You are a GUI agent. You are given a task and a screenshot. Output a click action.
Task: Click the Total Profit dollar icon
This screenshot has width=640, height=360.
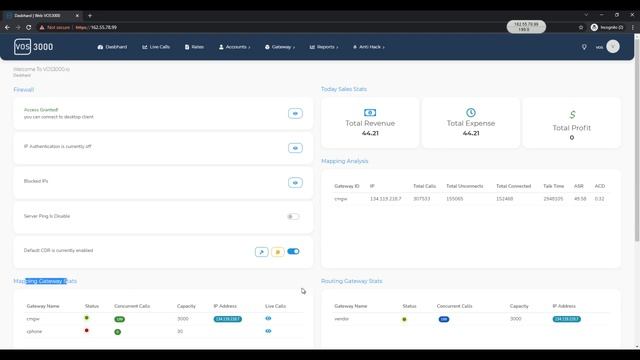click(572, 115)
